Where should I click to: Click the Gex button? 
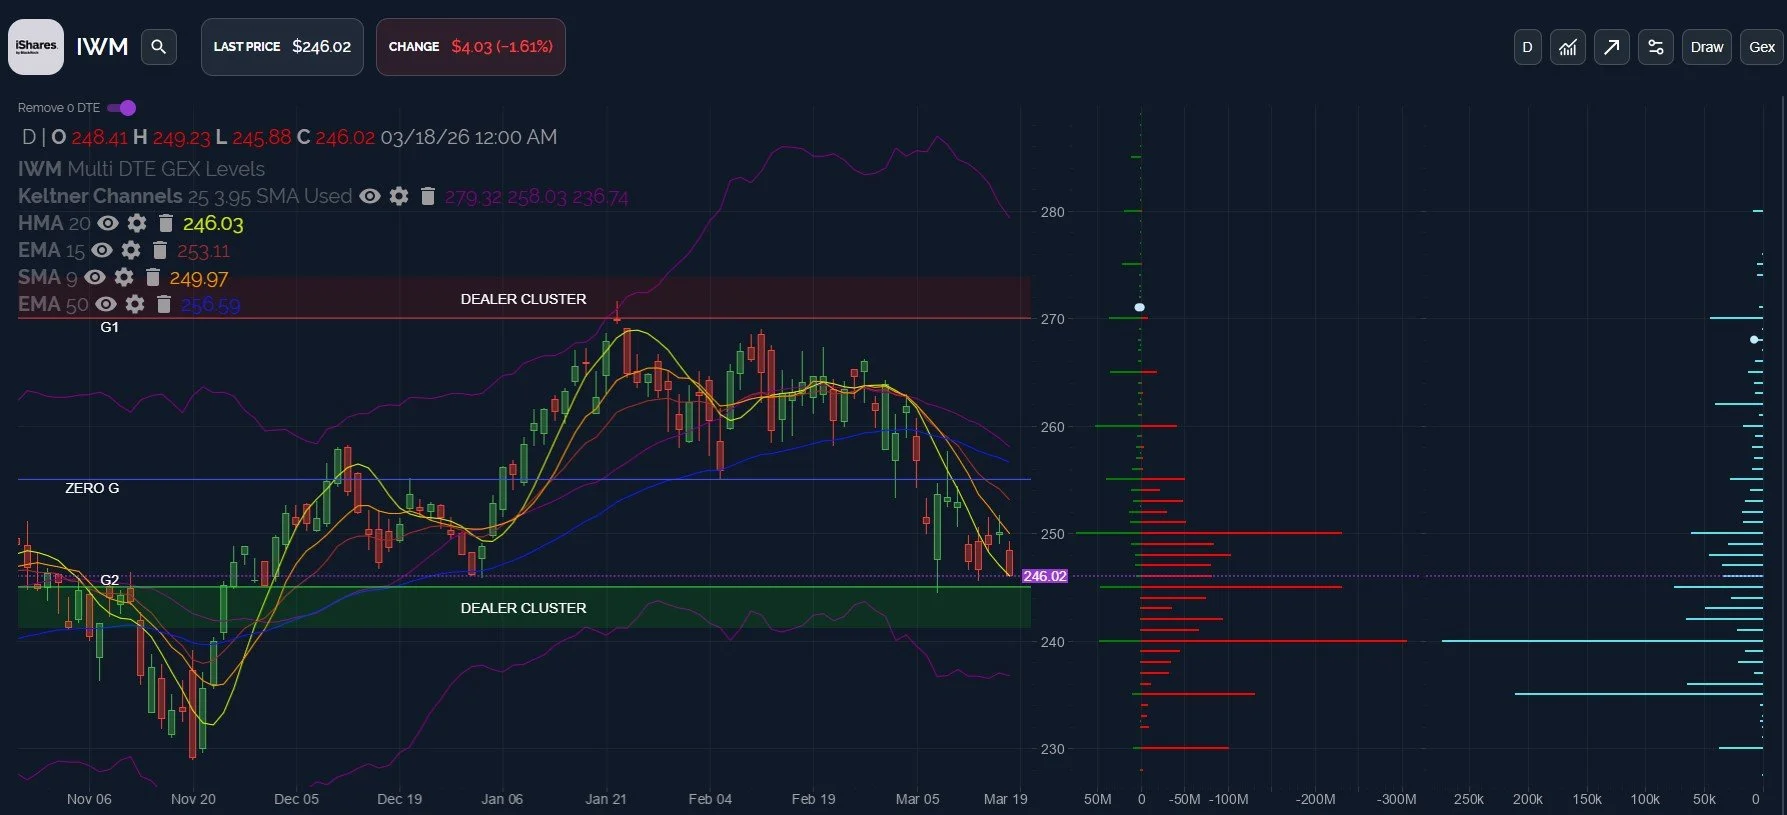[1762, 47]
